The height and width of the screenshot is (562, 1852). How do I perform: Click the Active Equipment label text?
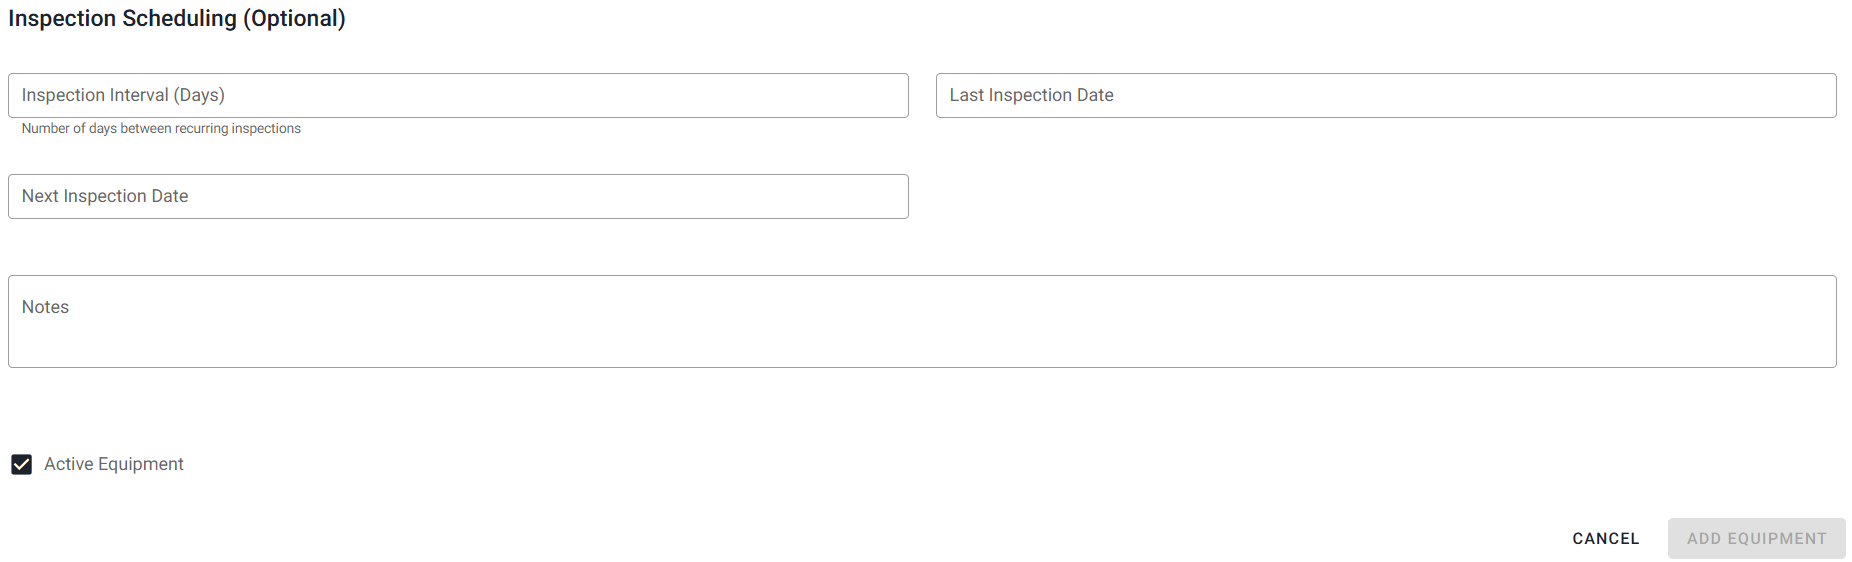pos(114,464)
